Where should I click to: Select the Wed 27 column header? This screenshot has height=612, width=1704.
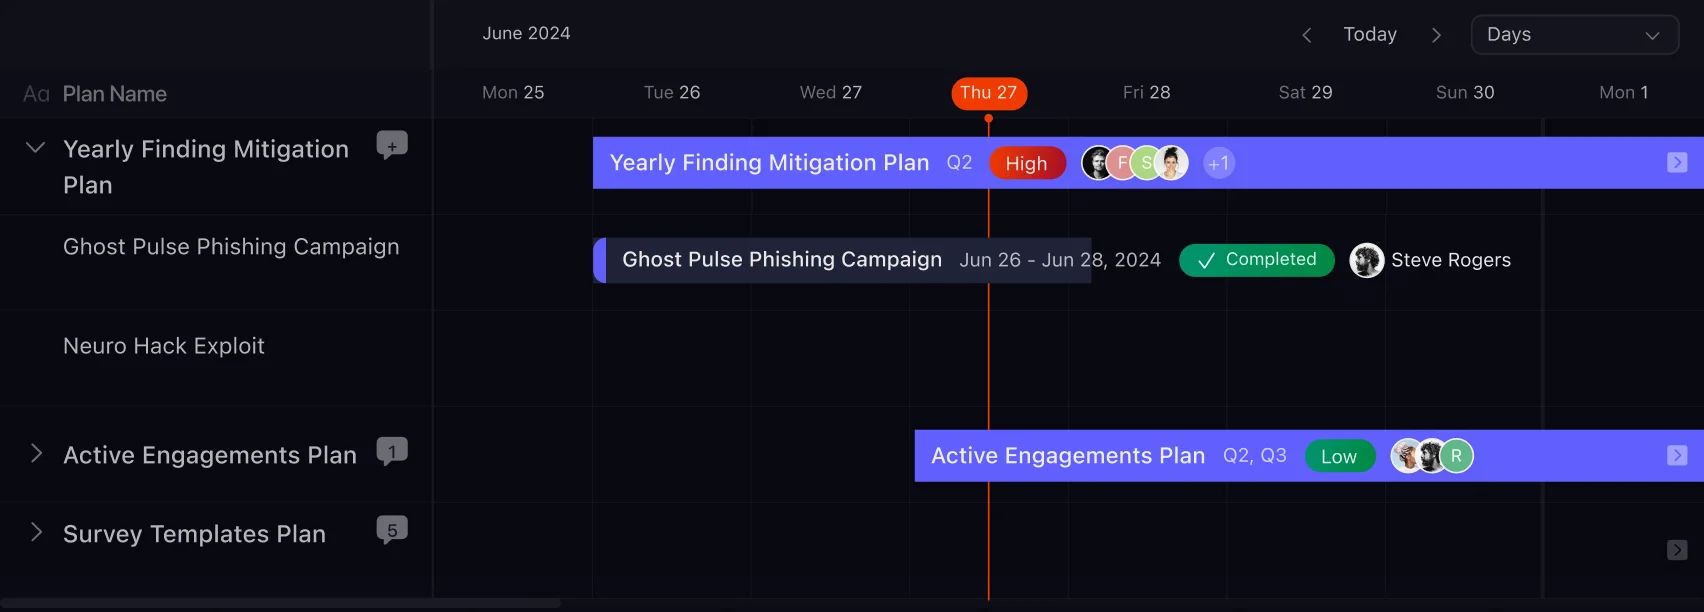pos(831,93)
